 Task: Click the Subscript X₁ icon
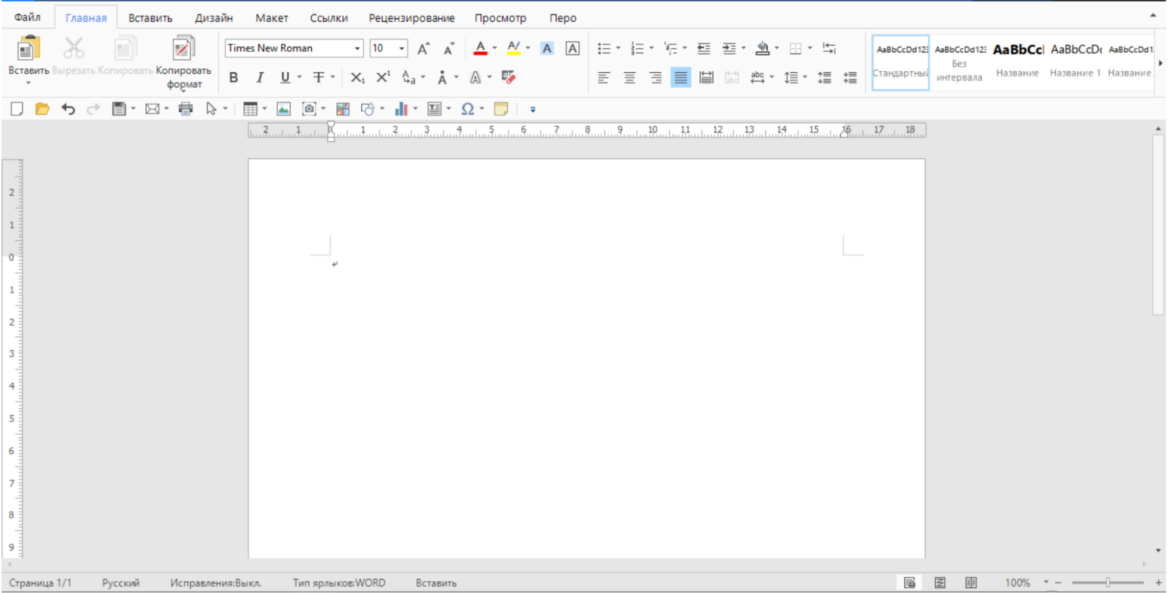tap(357, 78)
